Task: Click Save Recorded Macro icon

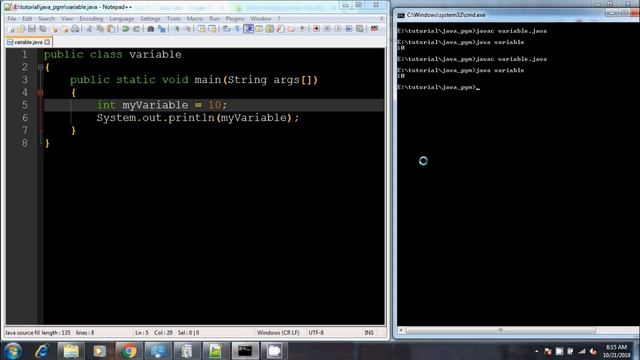Action: coord(359,29)
